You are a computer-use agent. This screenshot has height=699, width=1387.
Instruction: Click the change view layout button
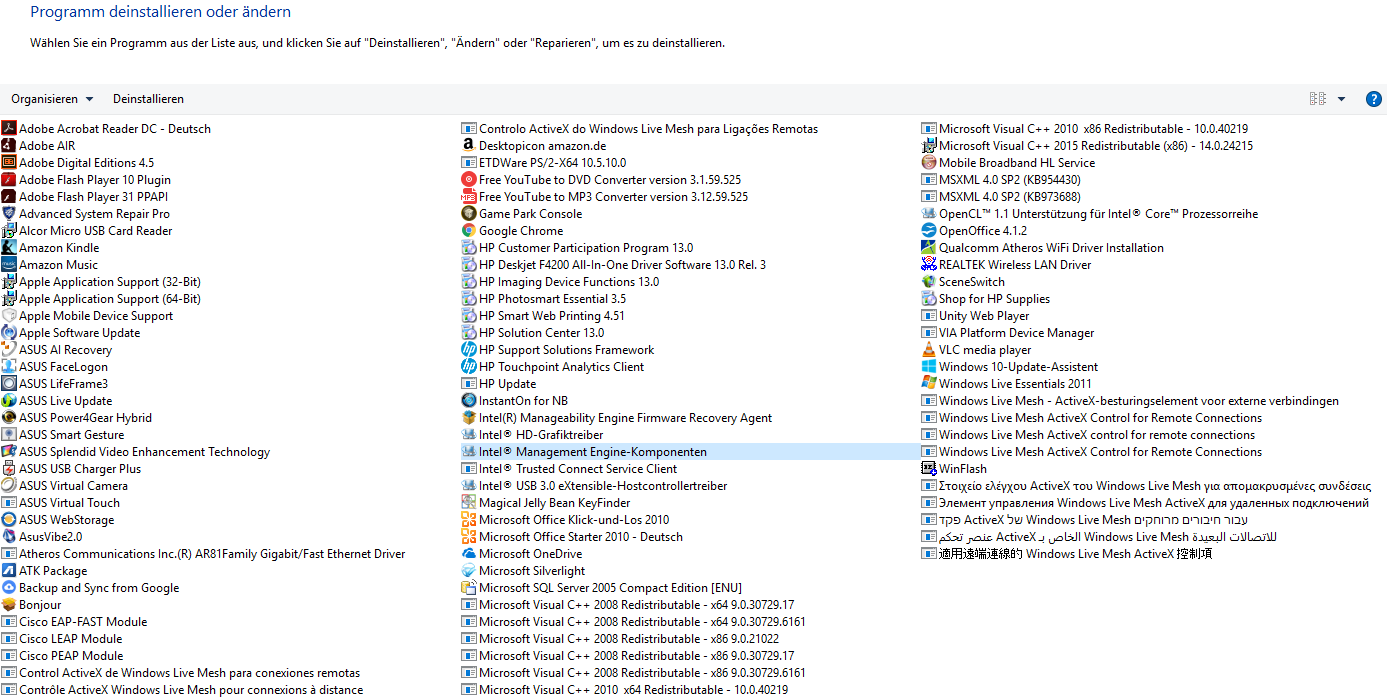pos(1318,99)
